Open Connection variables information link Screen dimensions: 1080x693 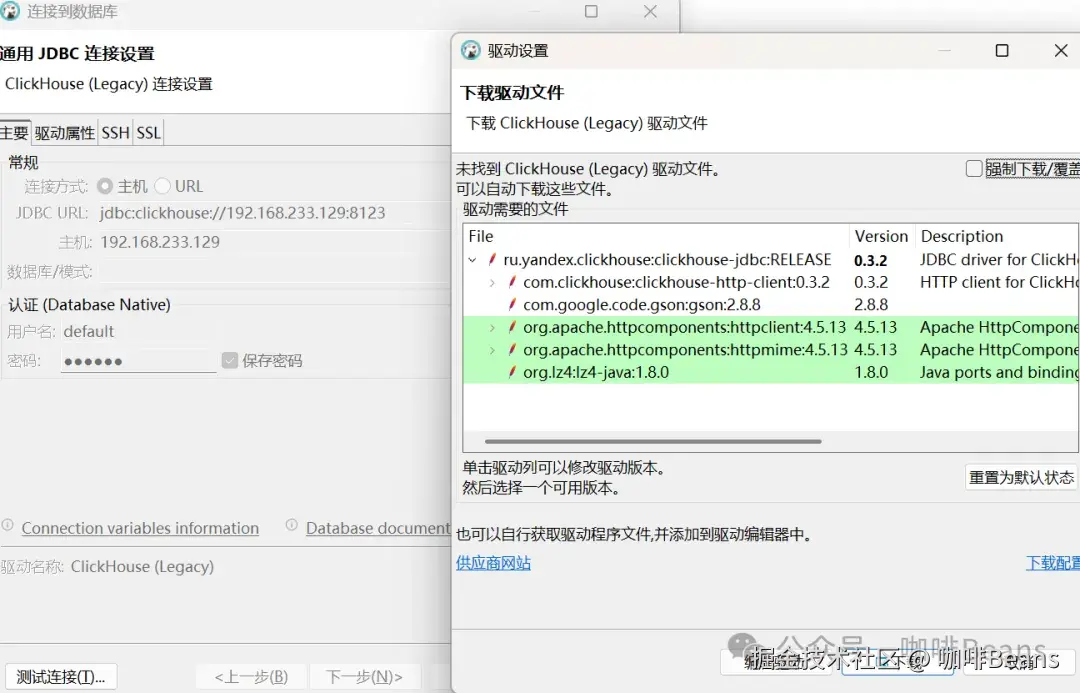(140, 528)
